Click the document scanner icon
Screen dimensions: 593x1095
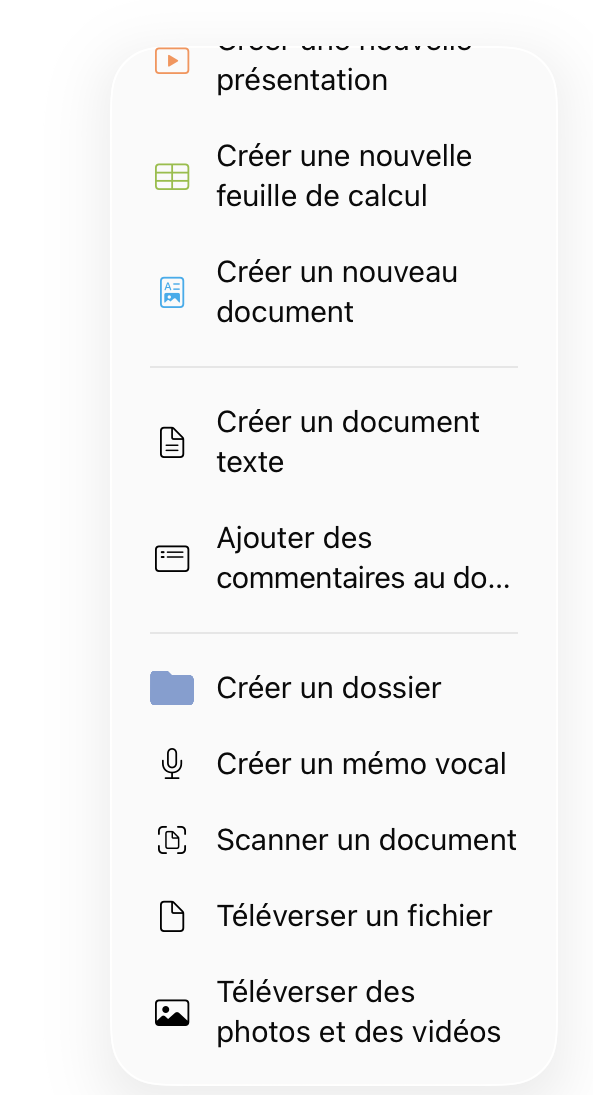[x=172, y=840]
